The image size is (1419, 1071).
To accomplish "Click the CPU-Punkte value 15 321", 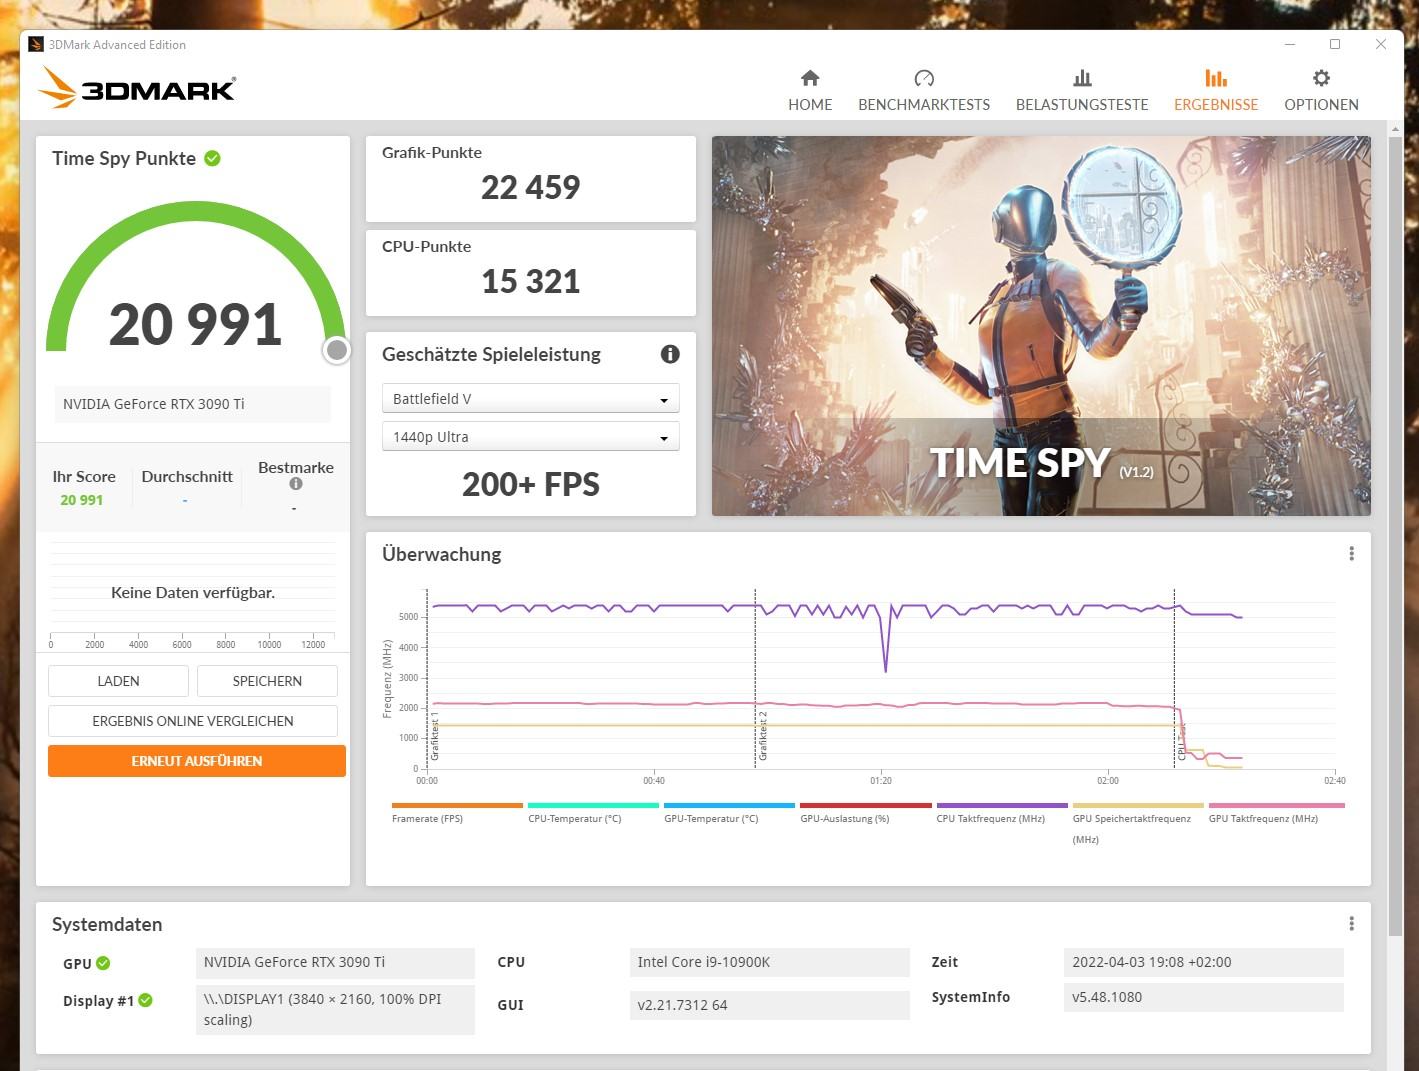I will [x=530, y=281].
